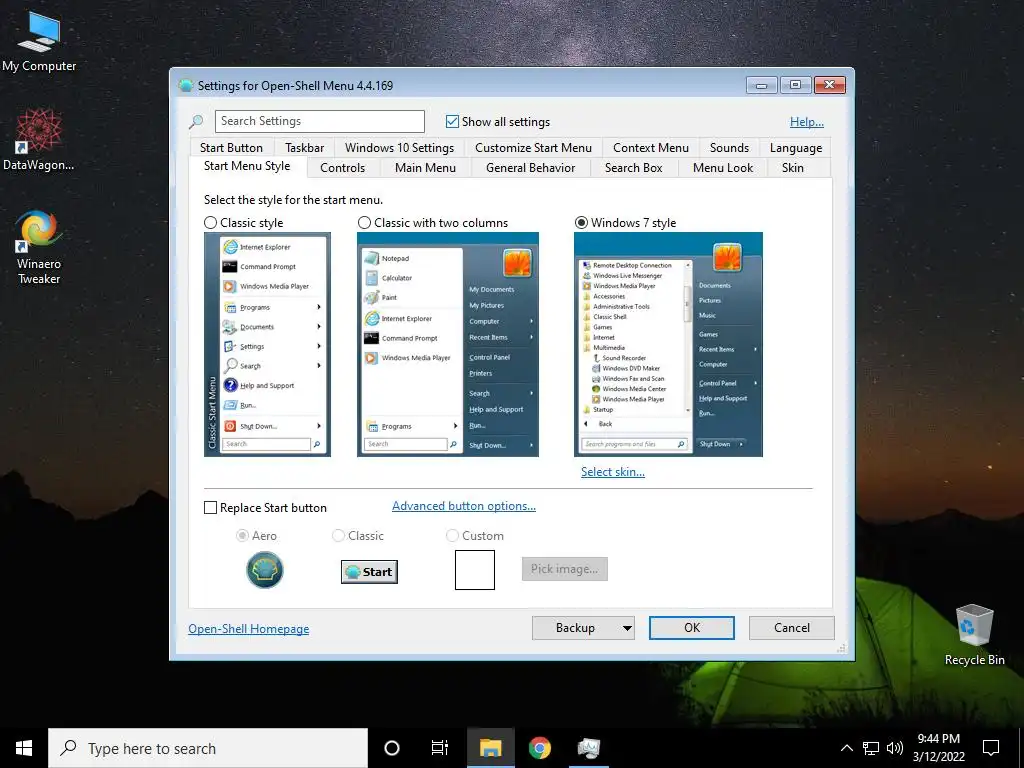Click the disabled Pick image button

click(564, 569)
